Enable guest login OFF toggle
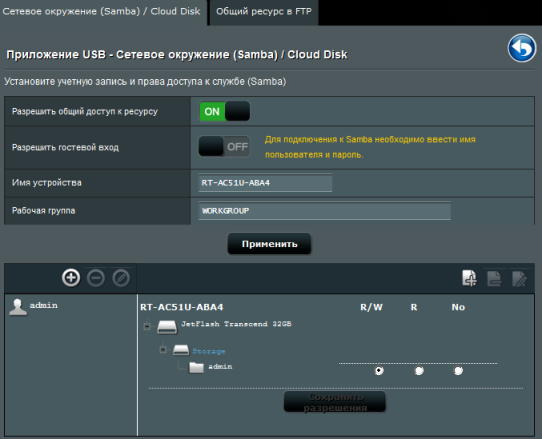The width and height of the screenshot is (542, 439). (225, 147)
